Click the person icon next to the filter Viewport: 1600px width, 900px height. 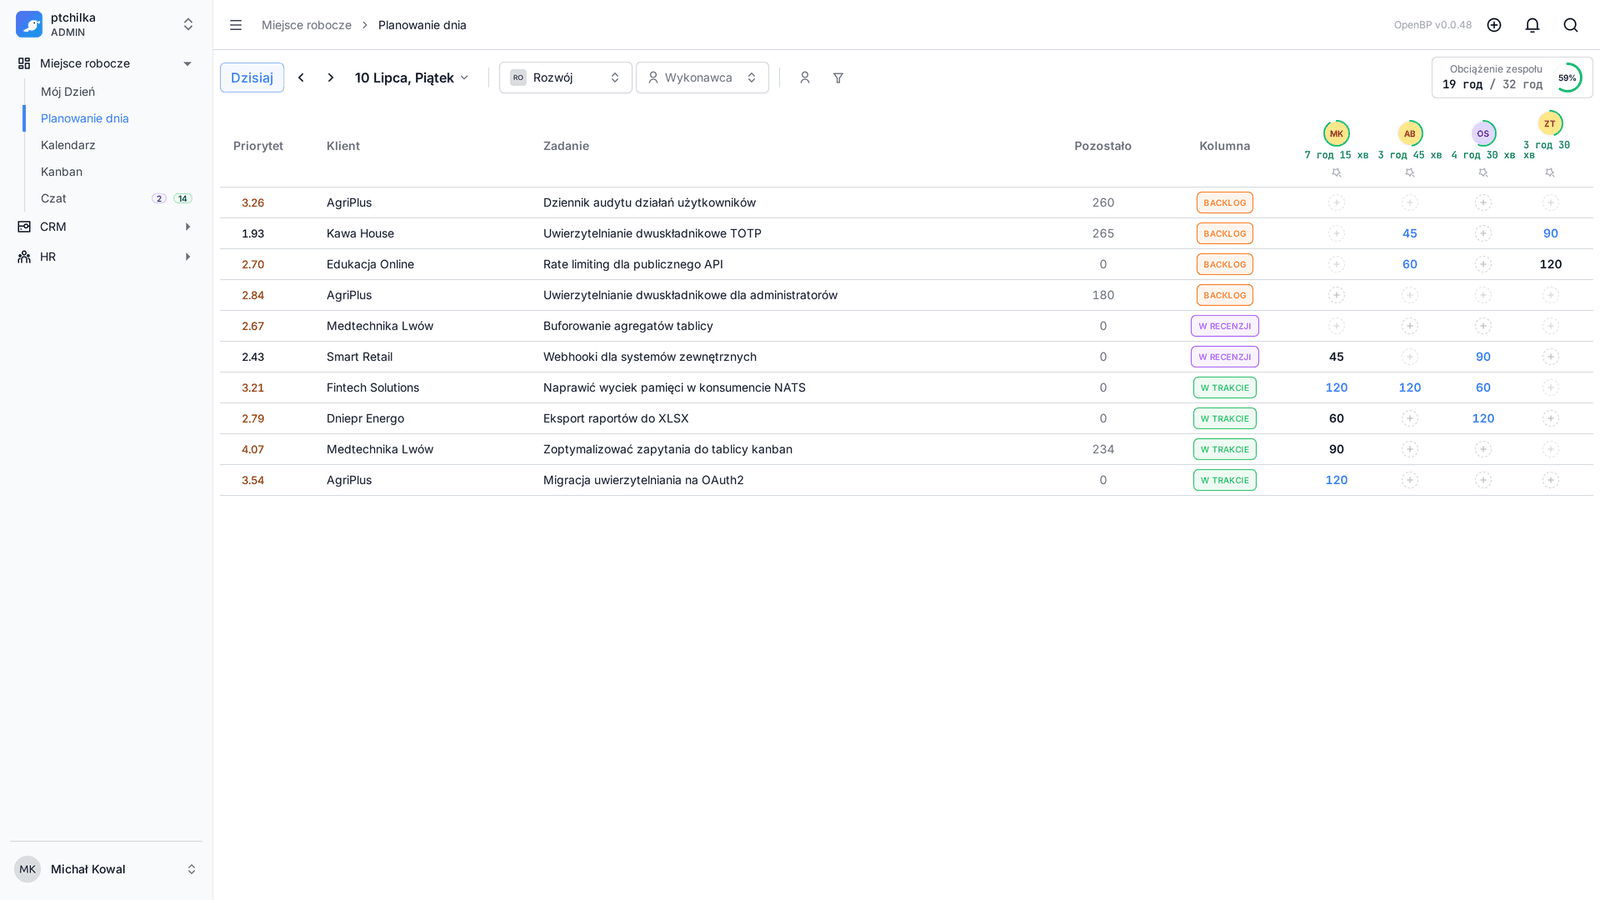coord(805,78)
